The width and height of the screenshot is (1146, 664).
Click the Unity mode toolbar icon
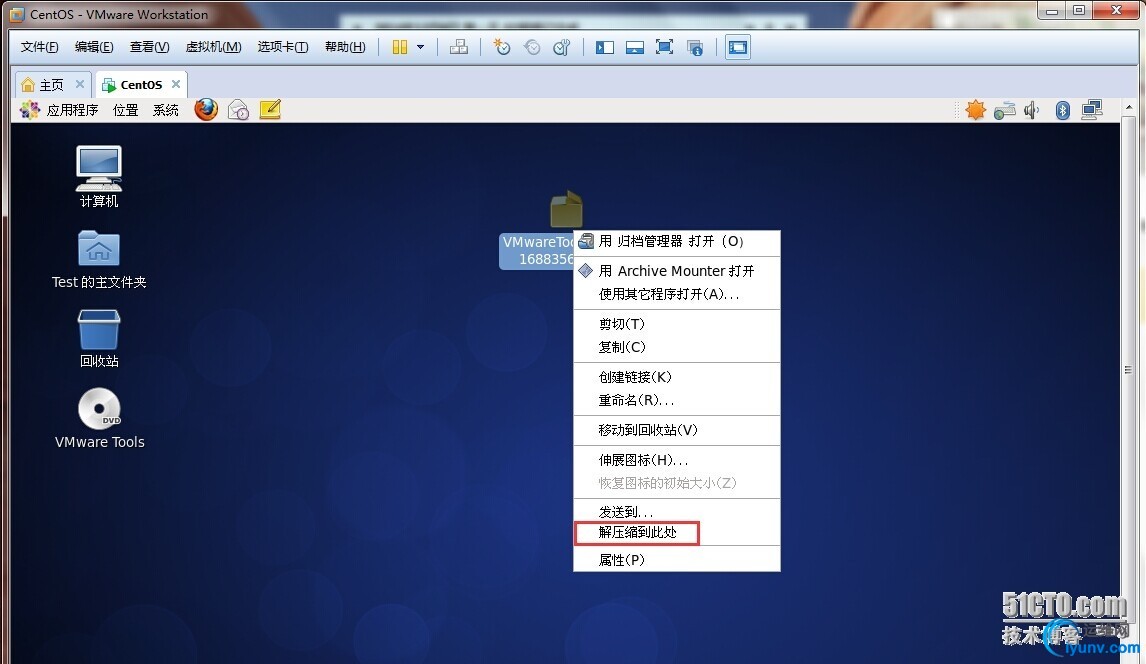[695, 48]
